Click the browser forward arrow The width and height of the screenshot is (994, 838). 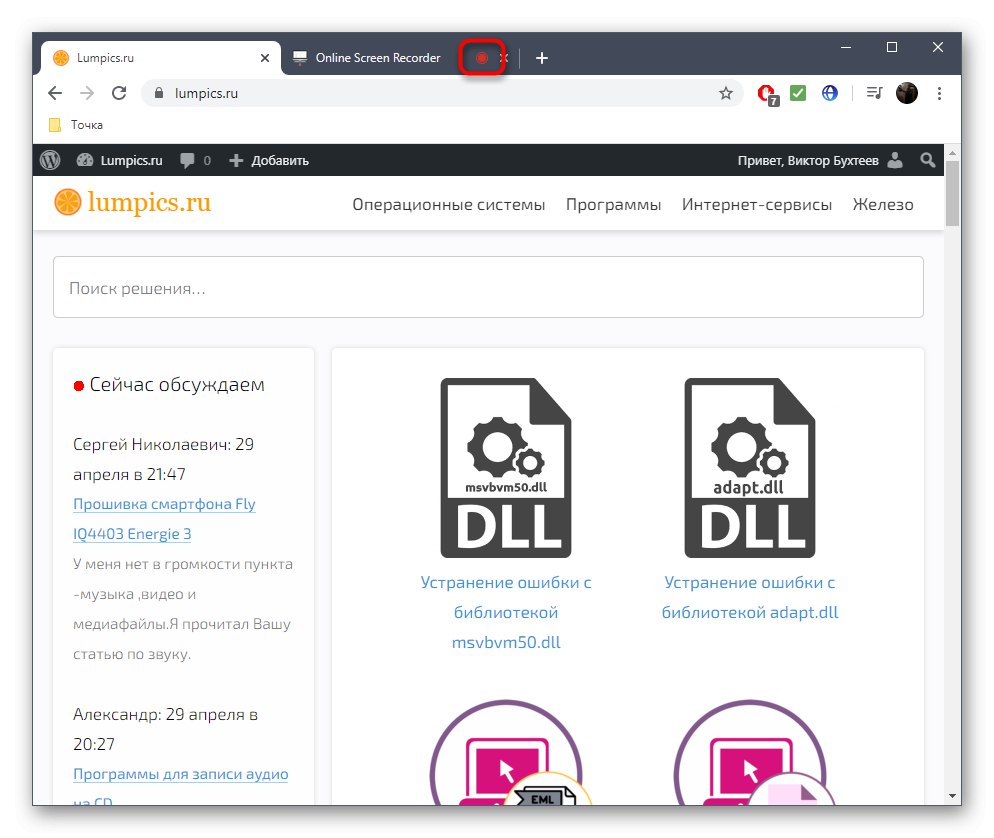pyautogui.click(x=87, y=93)
